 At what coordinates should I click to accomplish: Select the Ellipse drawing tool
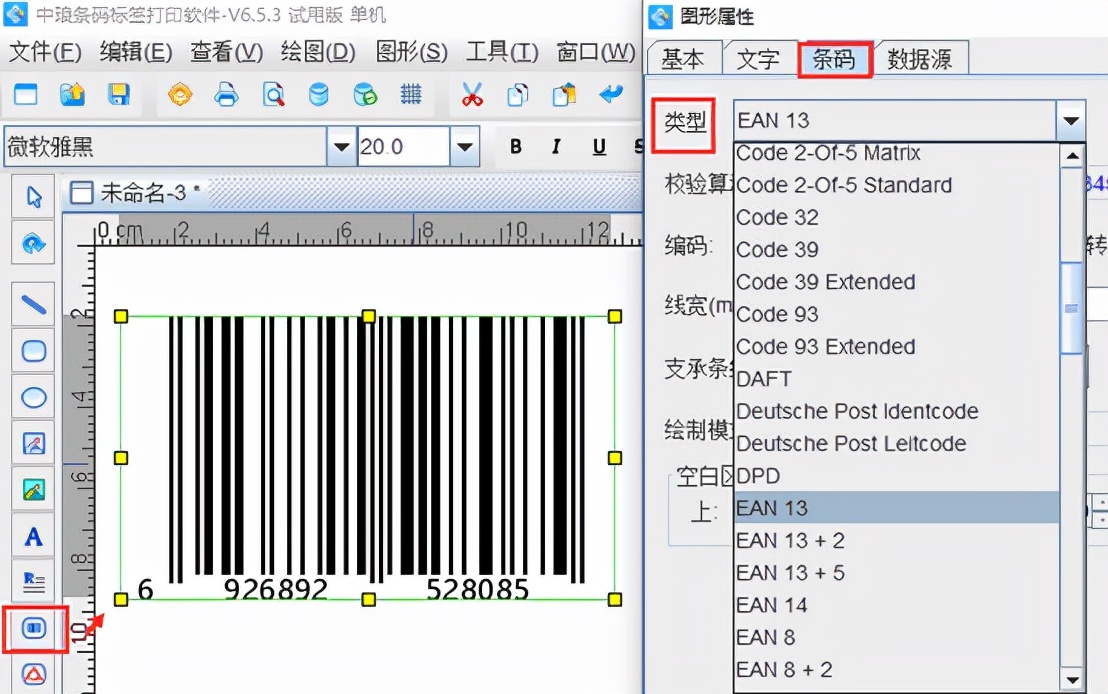[33, 397]
